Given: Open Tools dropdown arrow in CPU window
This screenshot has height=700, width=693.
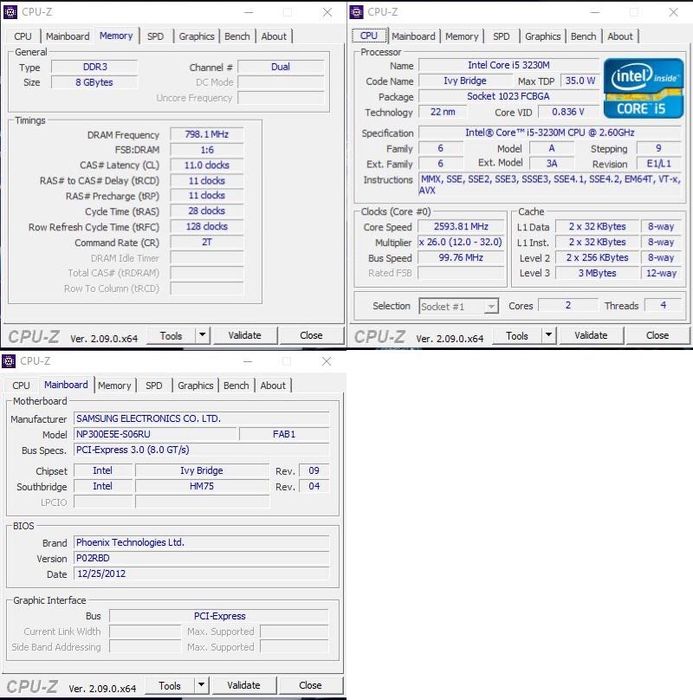Looking at the screenshot, I should (548, 335).
